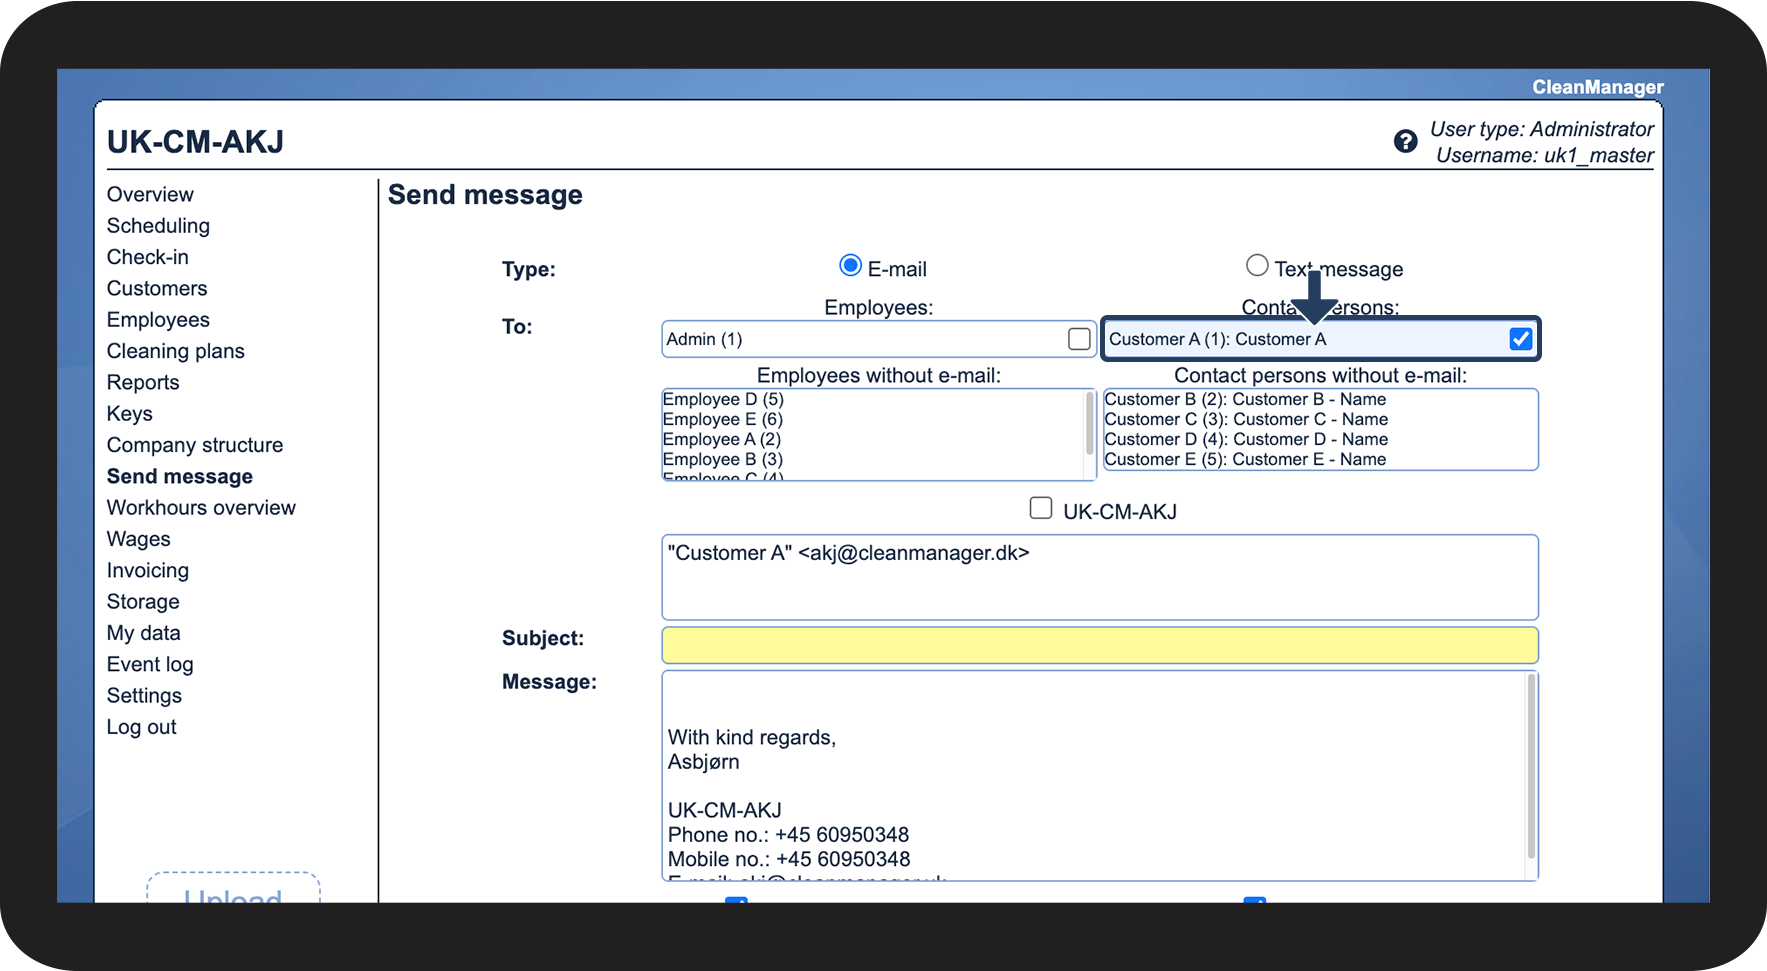Open My data in the sidebar

click(144, 633)
